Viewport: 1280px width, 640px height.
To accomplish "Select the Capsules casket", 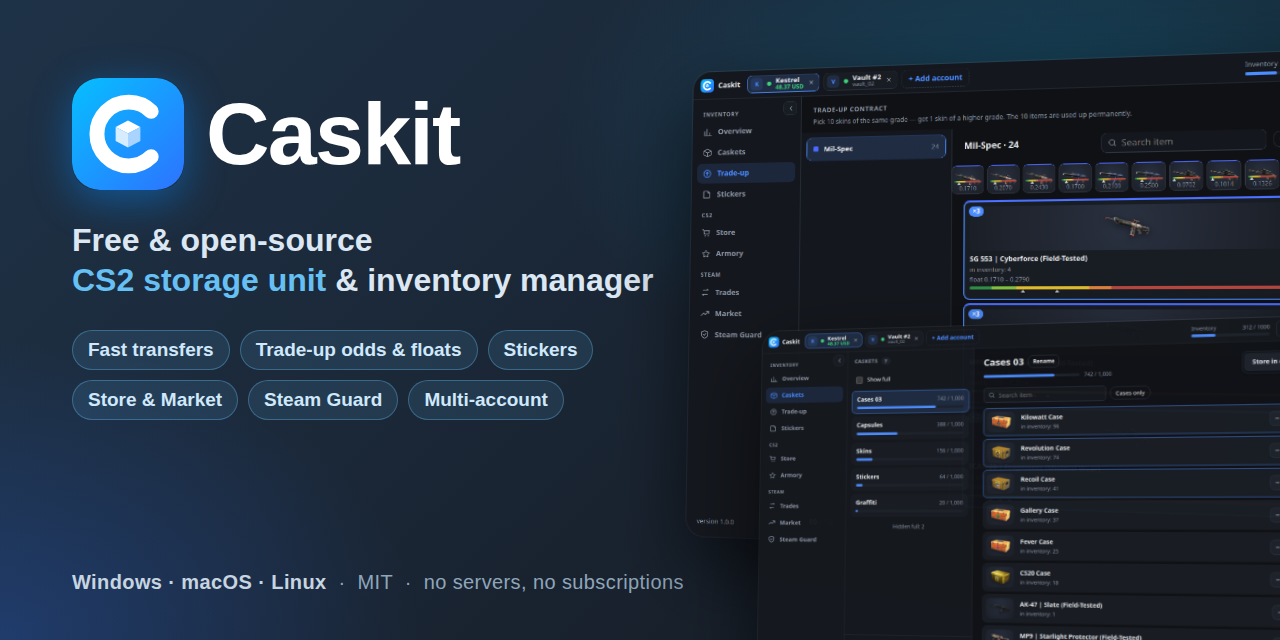I will [x=910, y=427].
